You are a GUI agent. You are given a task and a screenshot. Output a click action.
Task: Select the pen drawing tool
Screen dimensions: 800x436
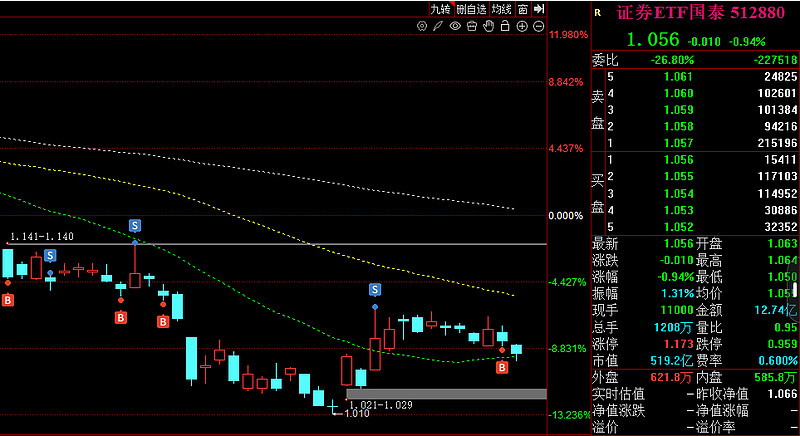(x=438, y=26)
